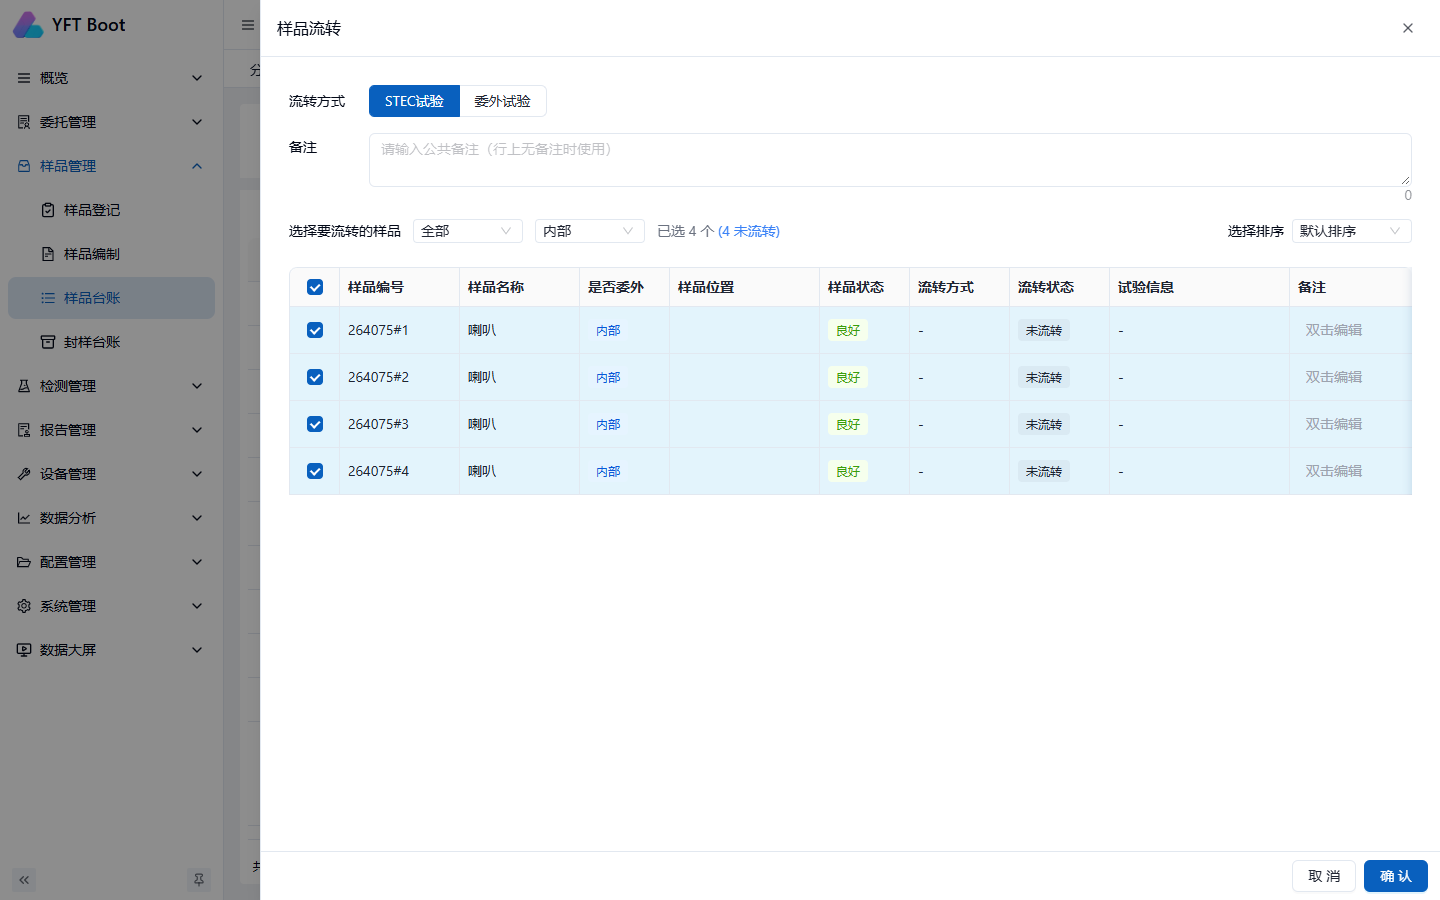Open the 全部 sample filter dropdown

468,231
